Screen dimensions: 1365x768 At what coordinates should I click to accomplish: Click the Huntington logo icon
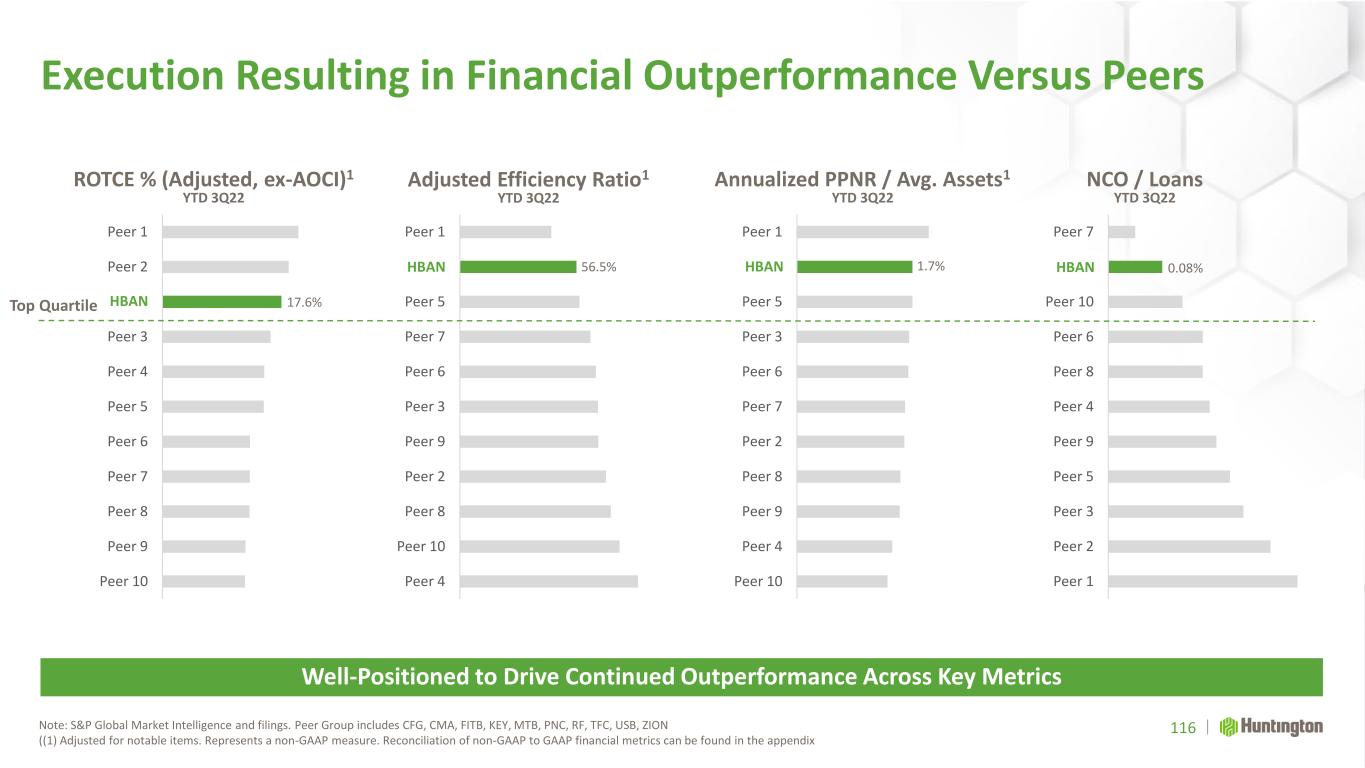[1228, 726]
